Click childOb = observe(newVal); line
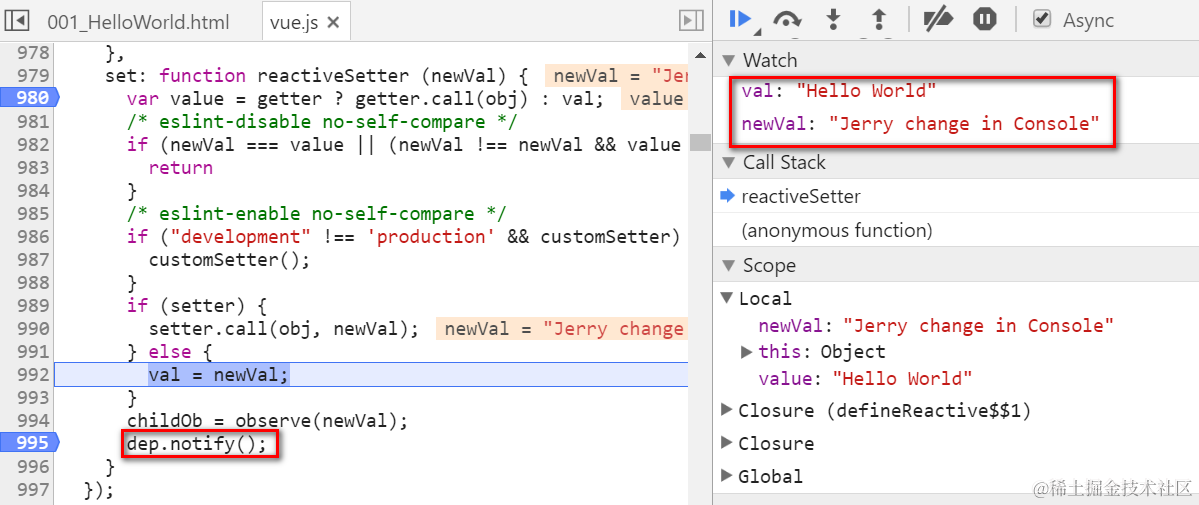The width and height of the screenshot is (1199, 505). pyautogui.click(x=268, y=420)
